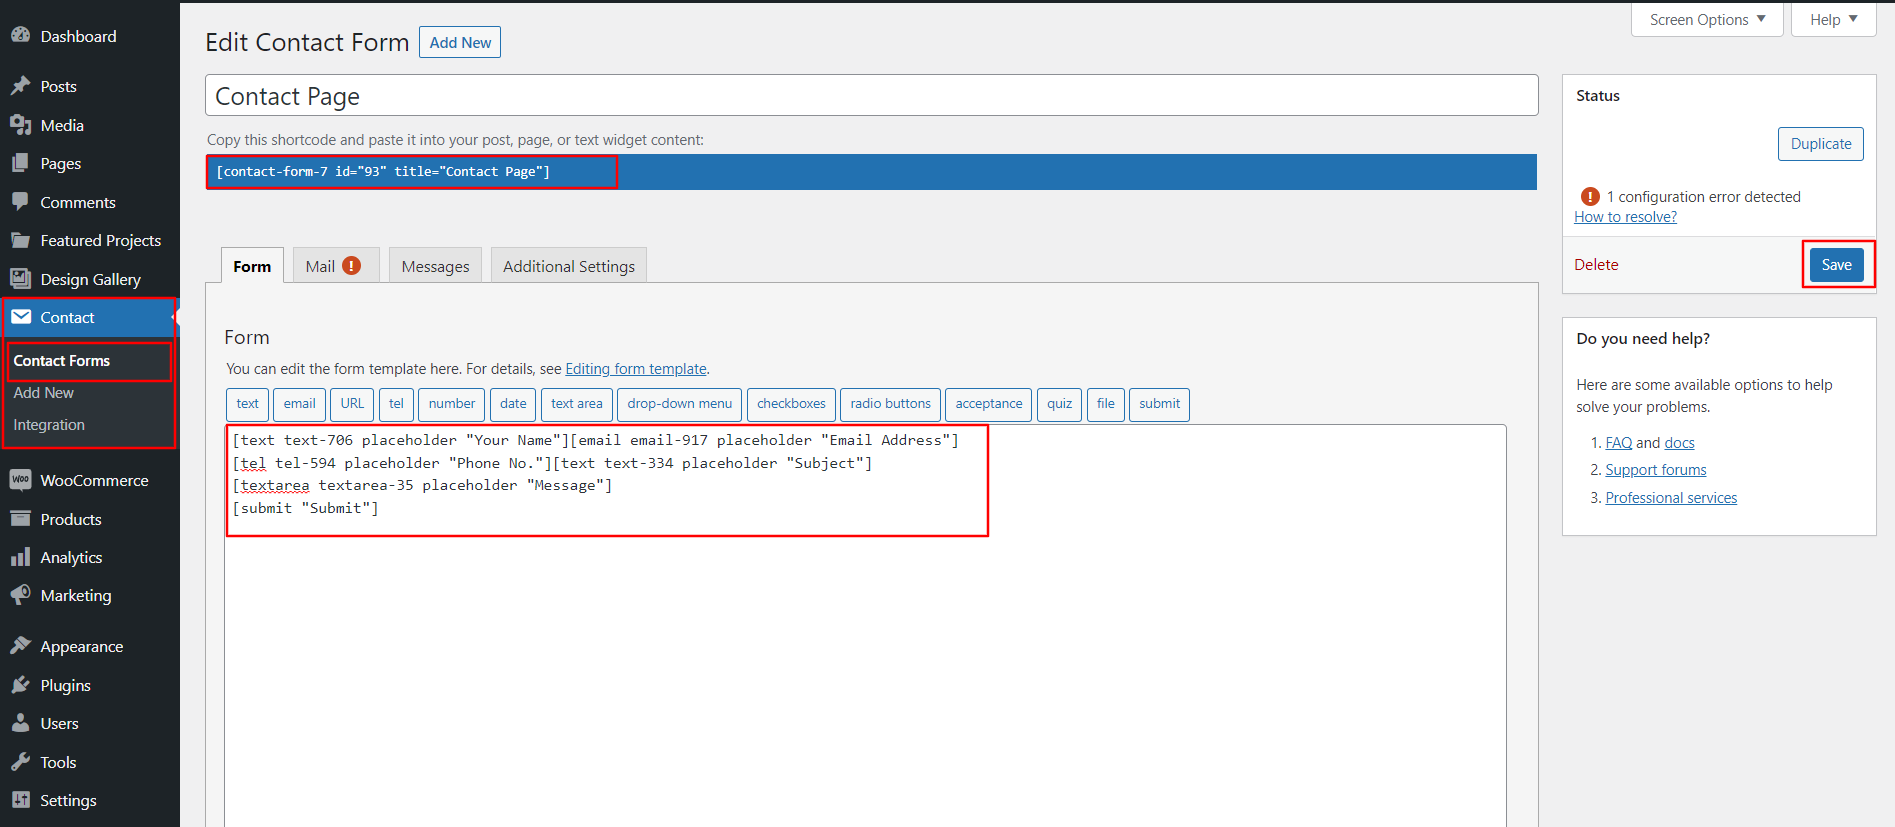
Task: Insert a file tag
Action: tap(1105, 404)
